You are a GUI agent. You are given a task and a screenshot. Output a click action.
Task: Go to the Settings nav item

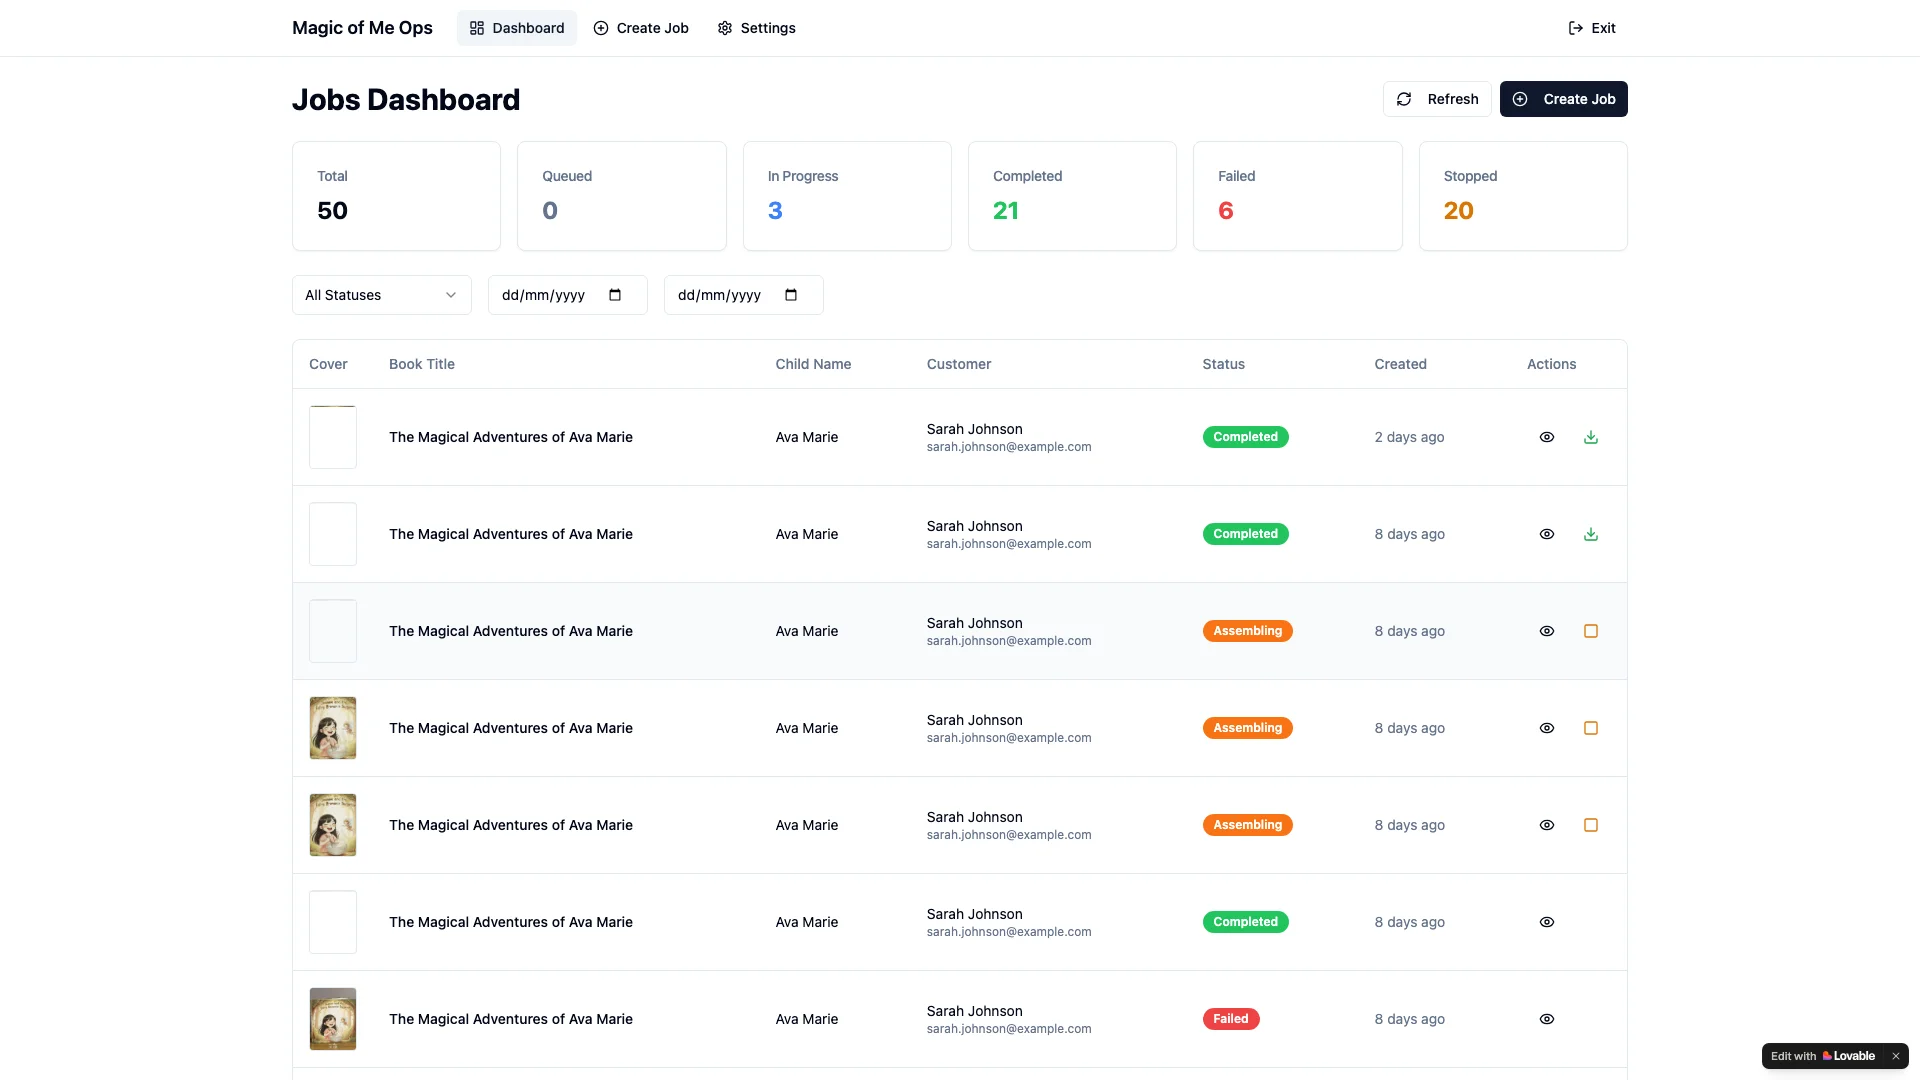(756, 28)
